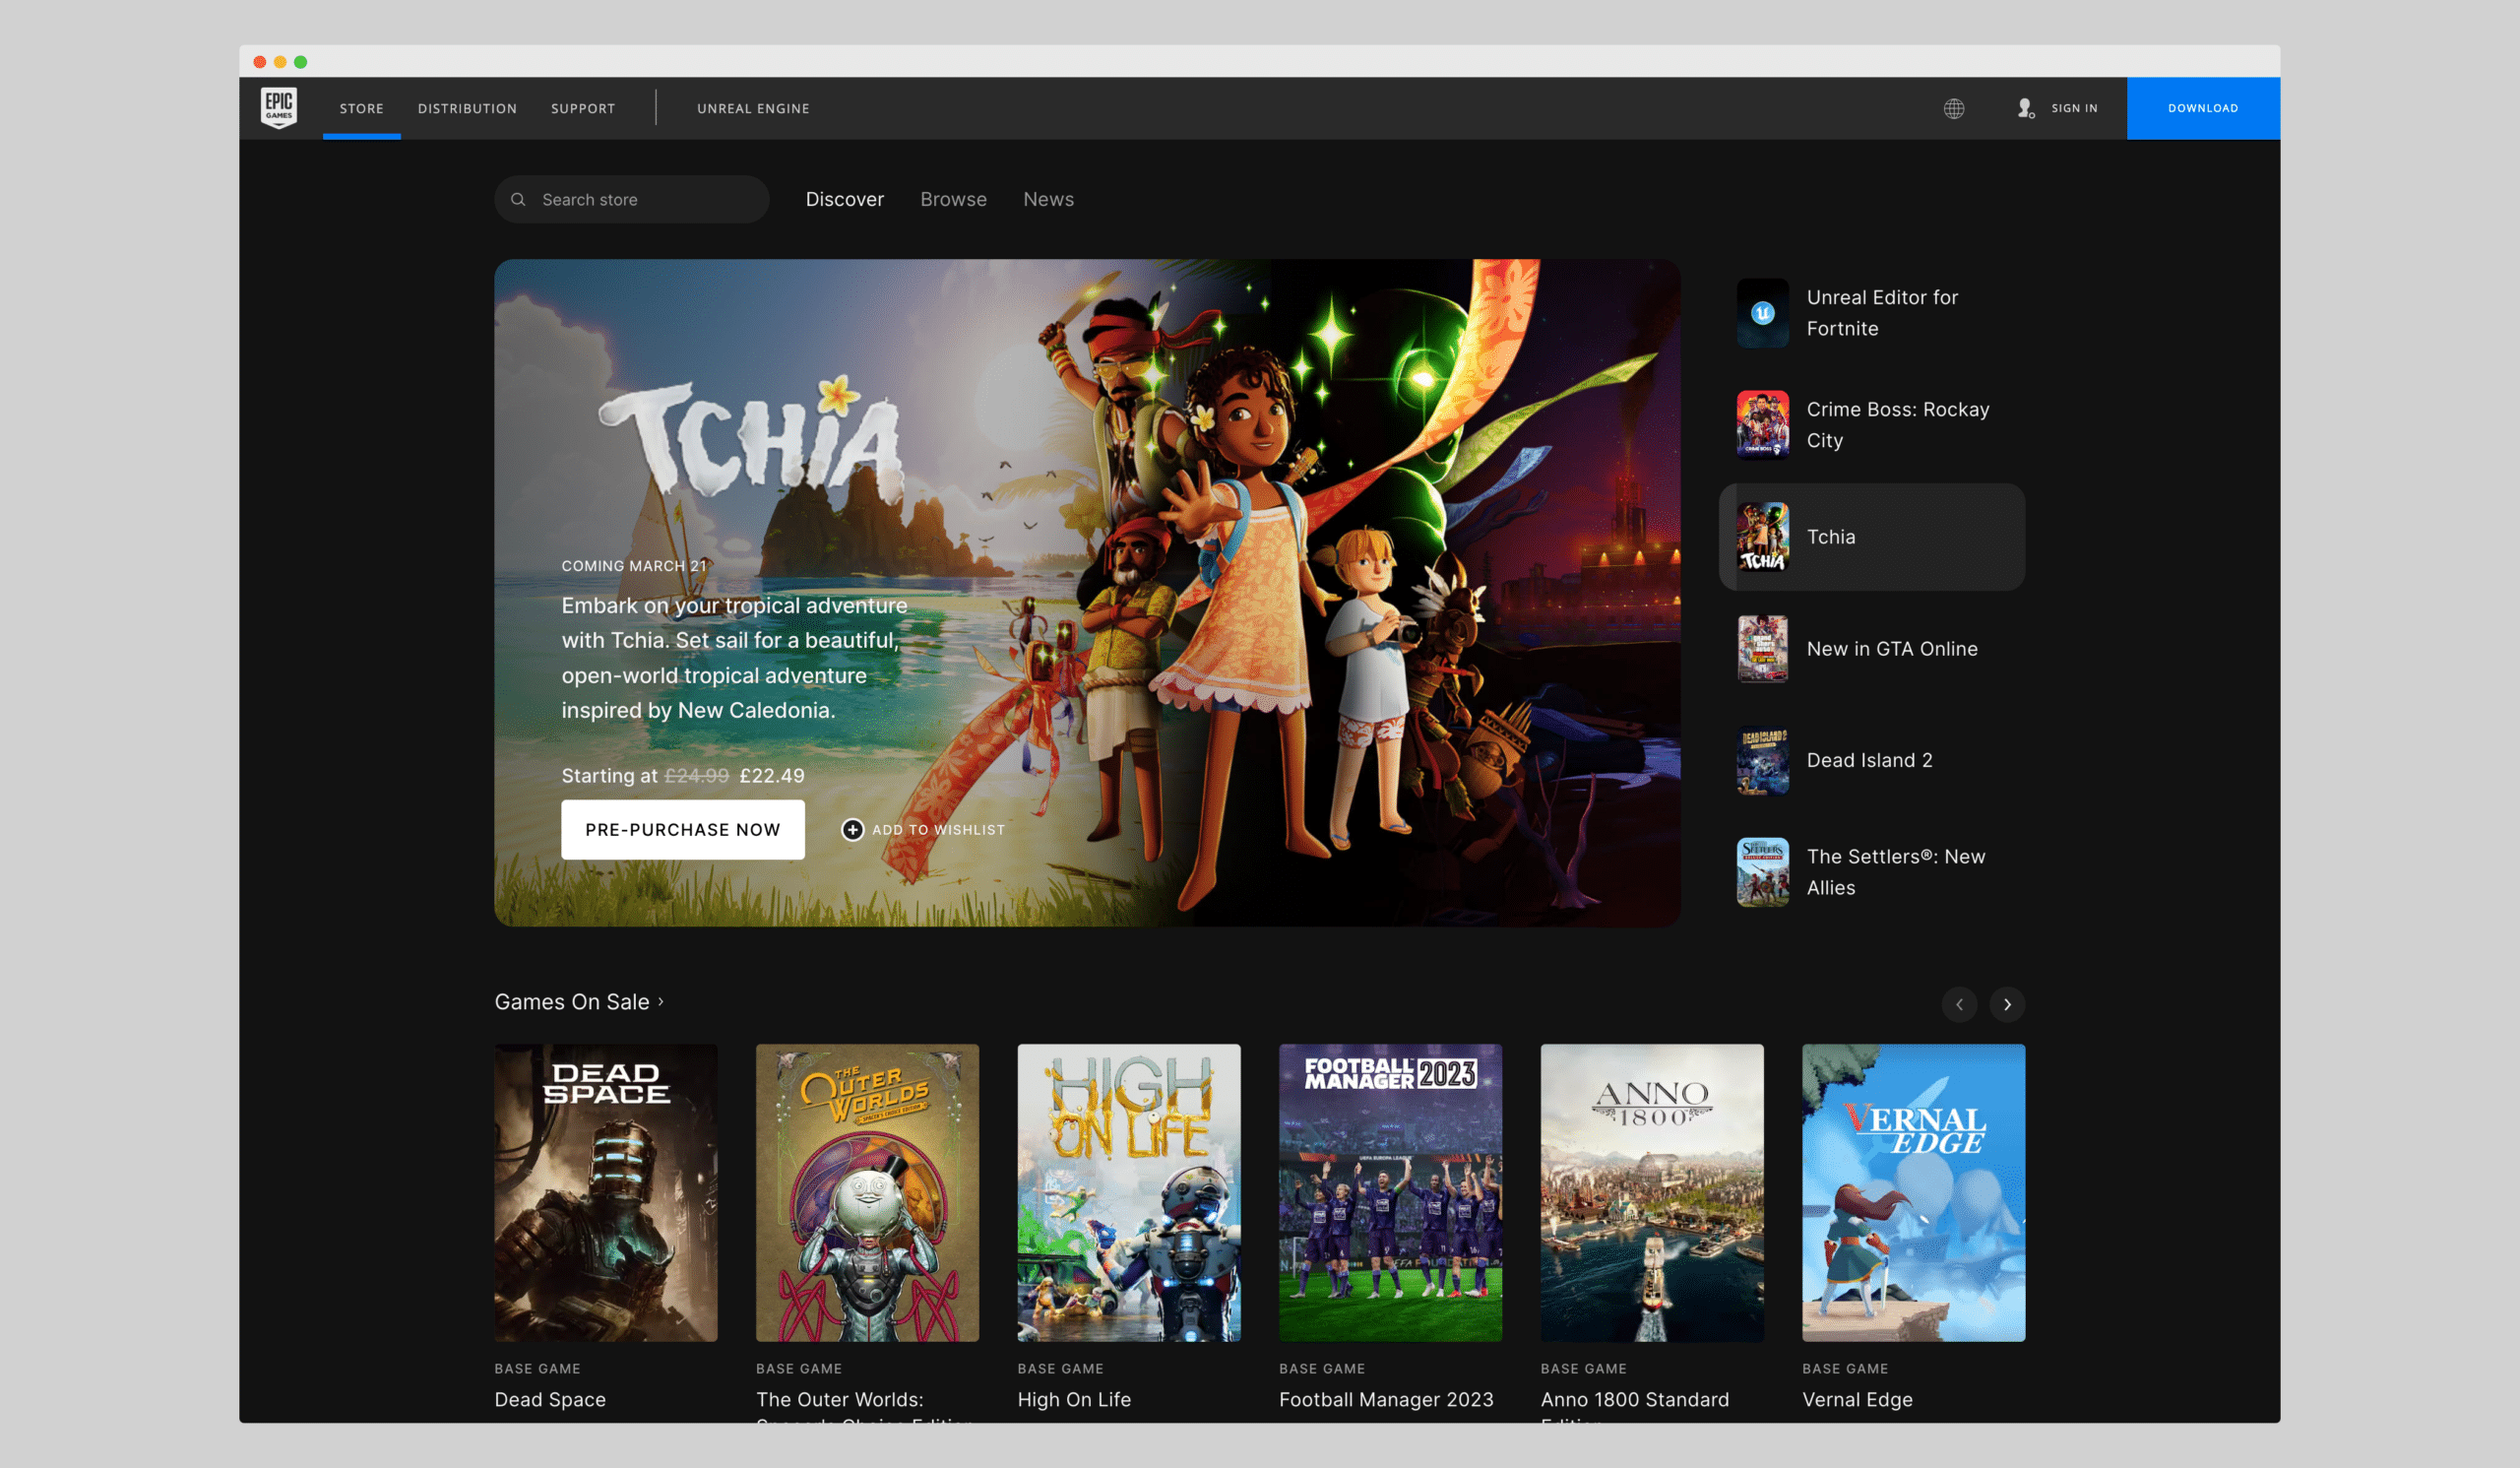The height and width of the screenshot is (1468, 2520).
Task: Open the language globe icon
Action: [x=1953, y=108]
